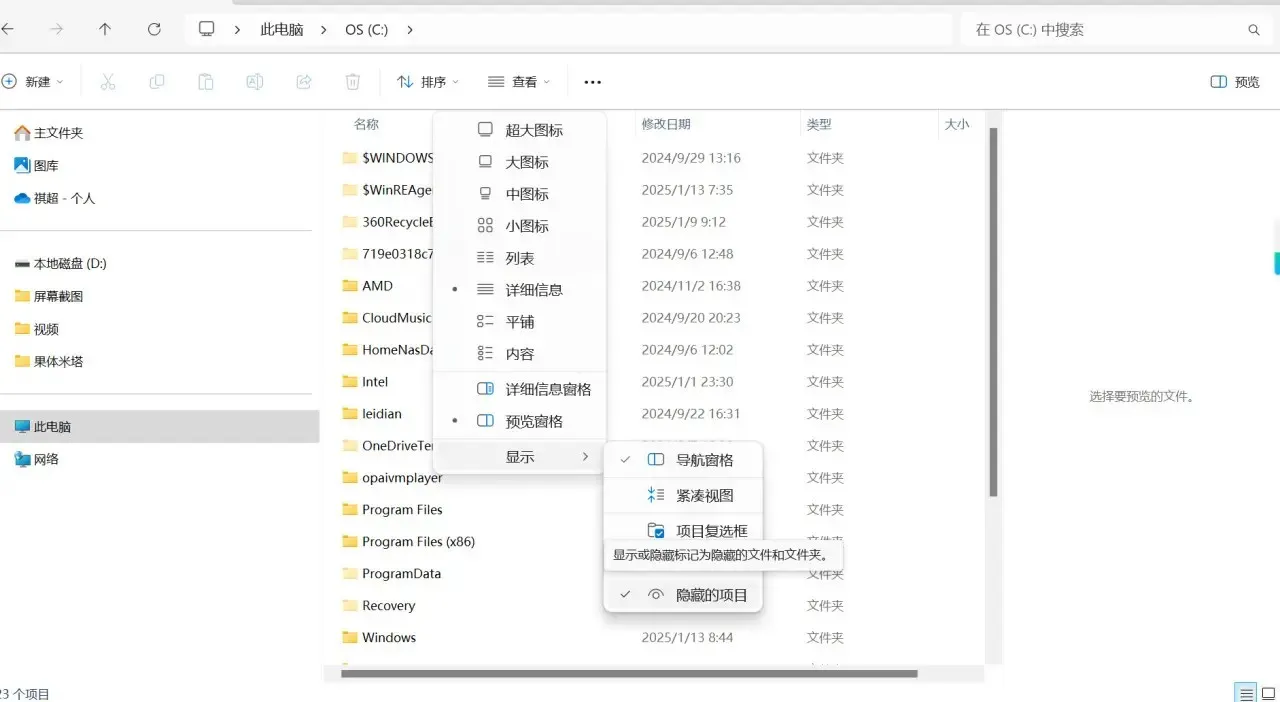1280x702 pixels.
Task: Select 此电脑 in navigation pane
Action: [160, 426]
